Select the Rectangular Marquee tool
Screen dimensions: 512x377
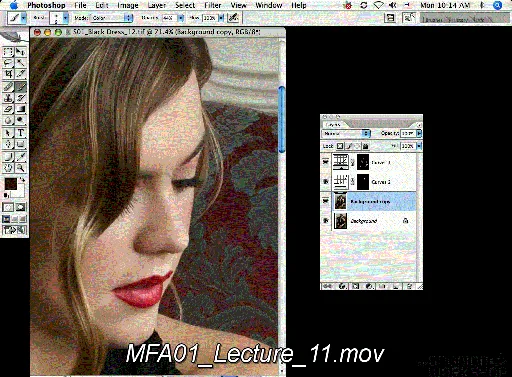tap(8, 52)
